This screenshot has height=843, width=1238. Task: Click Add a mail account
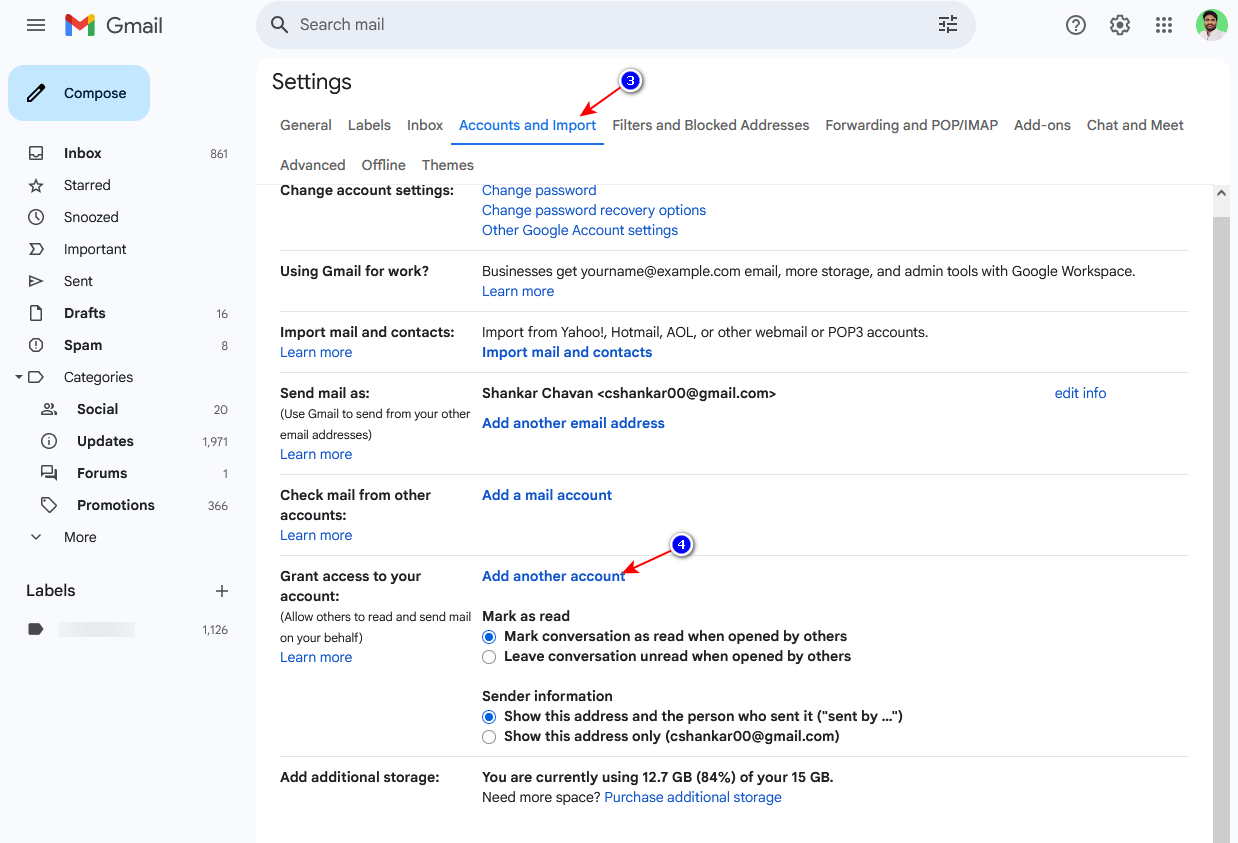tap(547, 495)
